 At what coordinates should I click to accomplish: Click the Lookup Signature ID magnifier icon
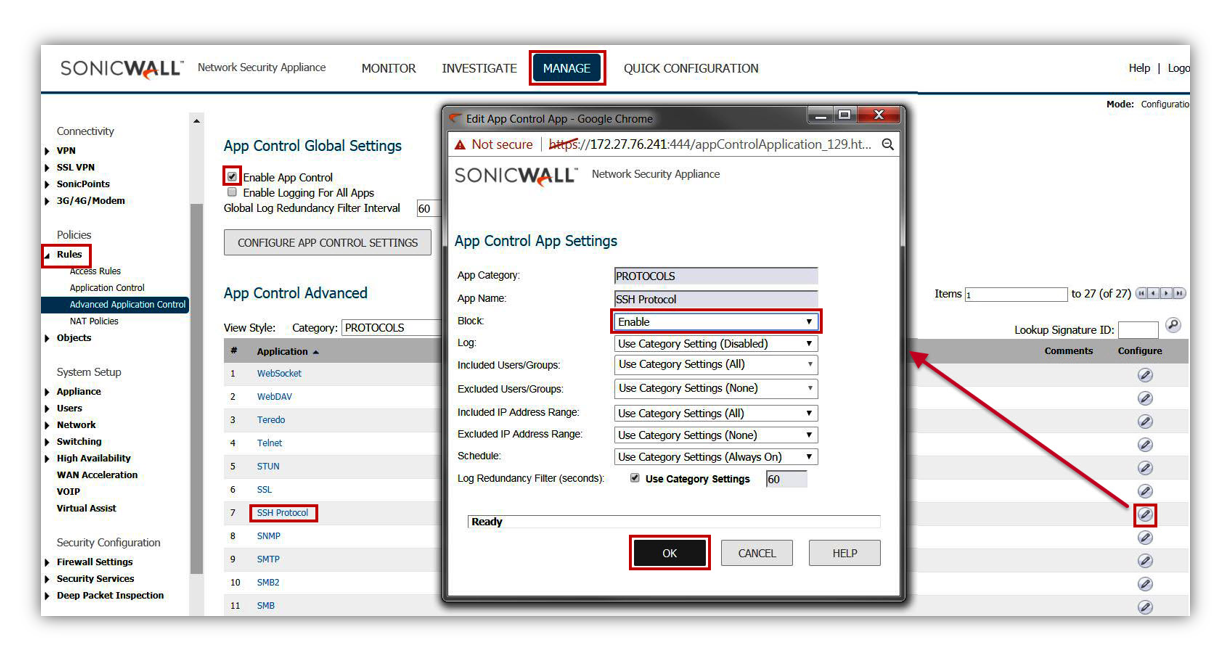(1173, 326)
